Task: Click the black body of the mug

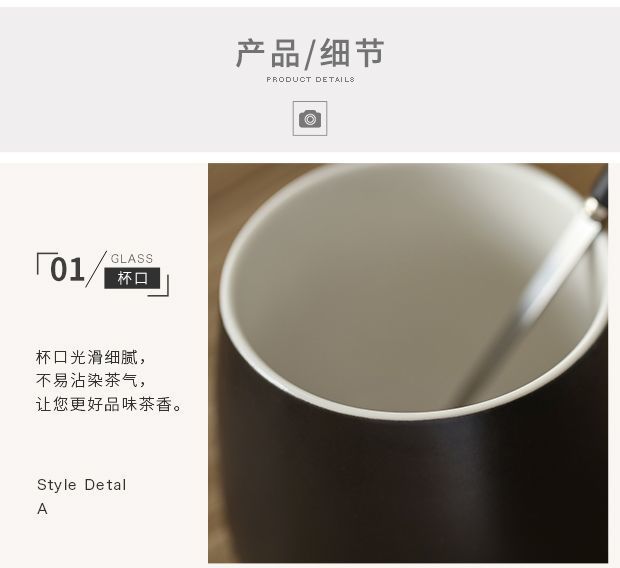Action: click(395, 494)
